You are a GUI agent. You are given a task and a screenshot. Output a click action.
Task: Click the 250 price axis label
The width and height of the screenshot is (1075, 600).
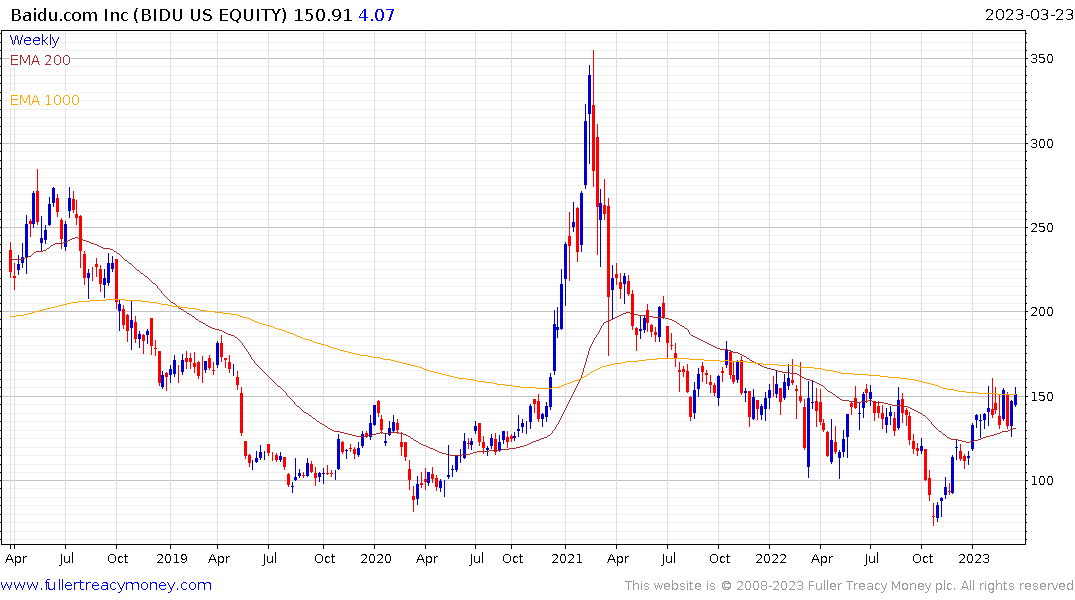[x=1042, y=228]
